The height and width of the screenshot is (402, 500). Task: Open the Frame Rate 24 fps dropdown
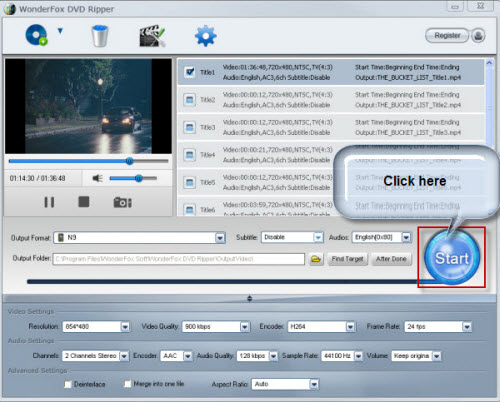pyautogui.click(x=438, y=327)
